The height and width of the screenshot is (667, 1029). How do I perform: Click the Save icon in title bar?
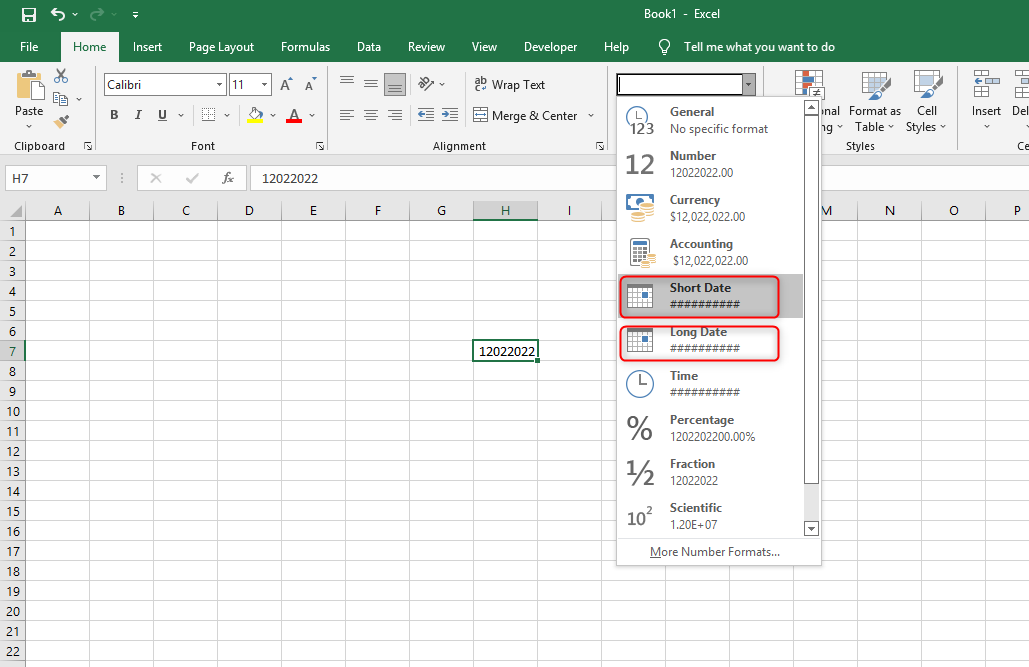pos(29,15)
